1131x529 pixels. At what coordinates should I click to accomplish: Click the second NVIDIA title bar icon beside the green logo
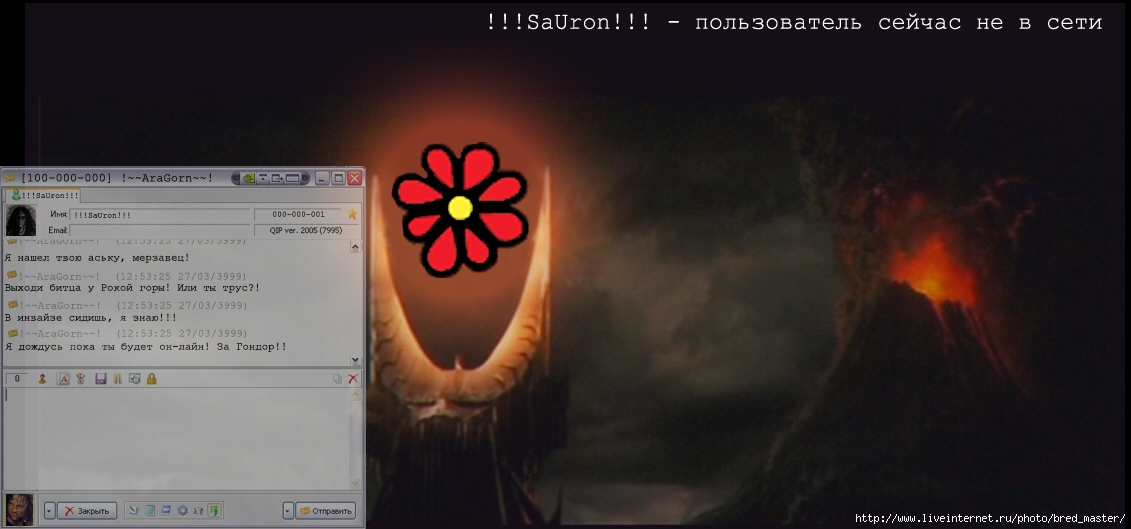tap(263, 178)
